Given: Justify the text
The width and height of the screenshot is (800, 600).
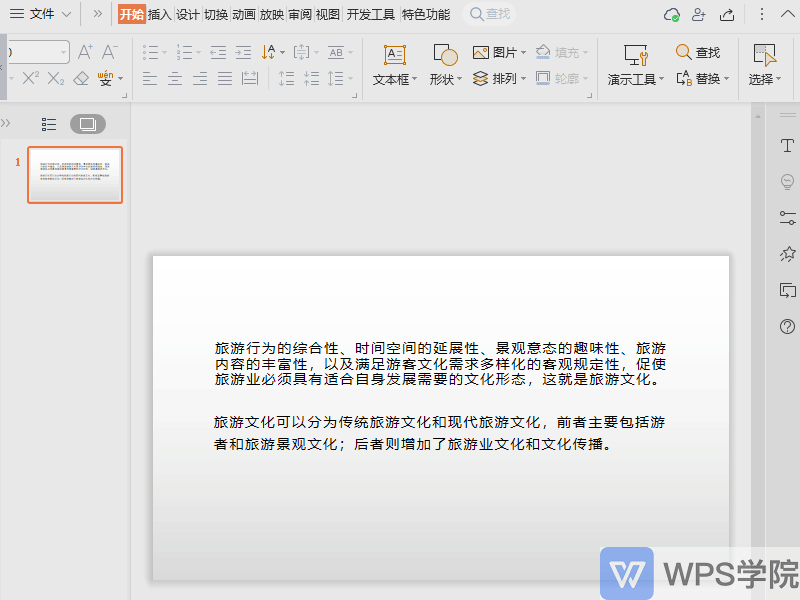Looking at the screenshot, I should 225,79.
